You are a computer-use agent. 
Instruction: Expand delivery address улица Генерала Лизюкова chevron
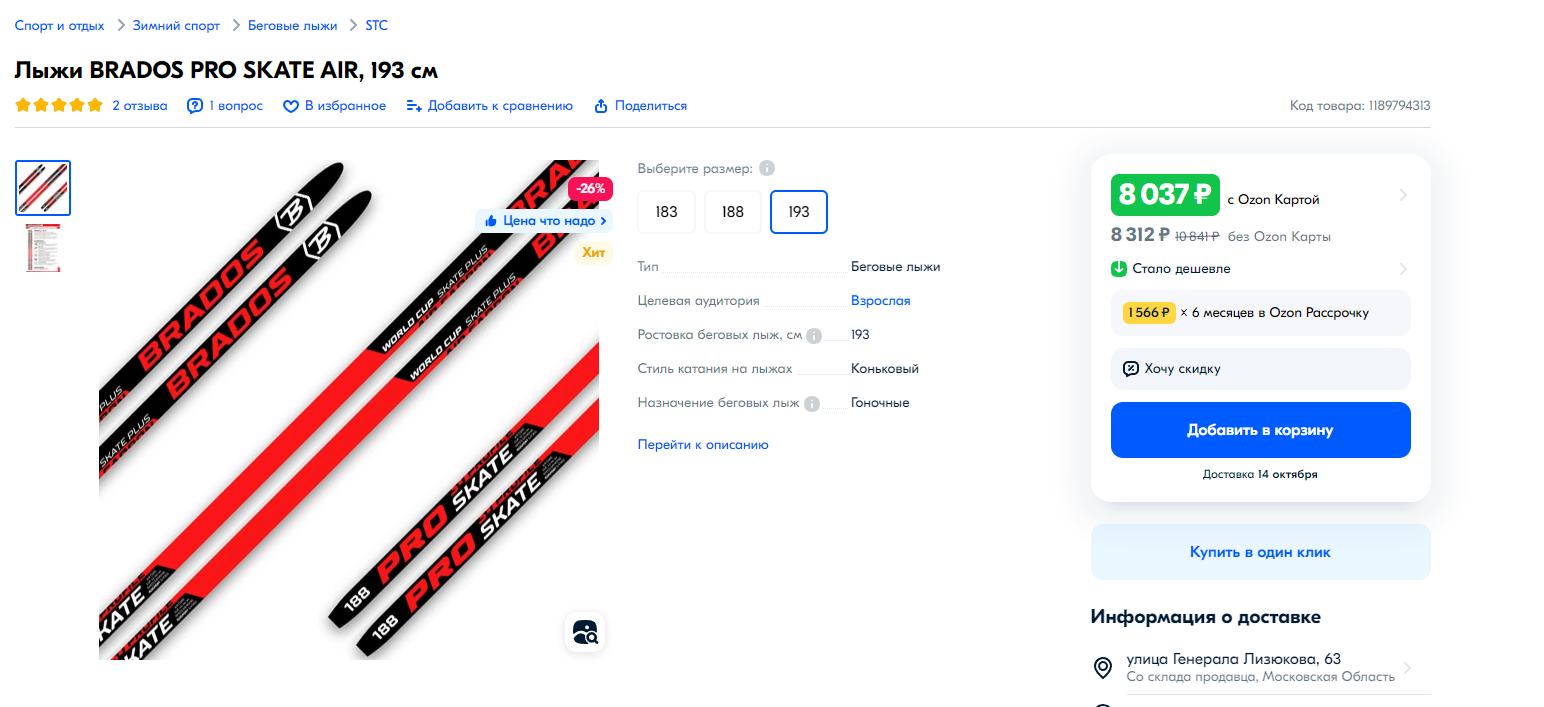[x=1407, y=668]
